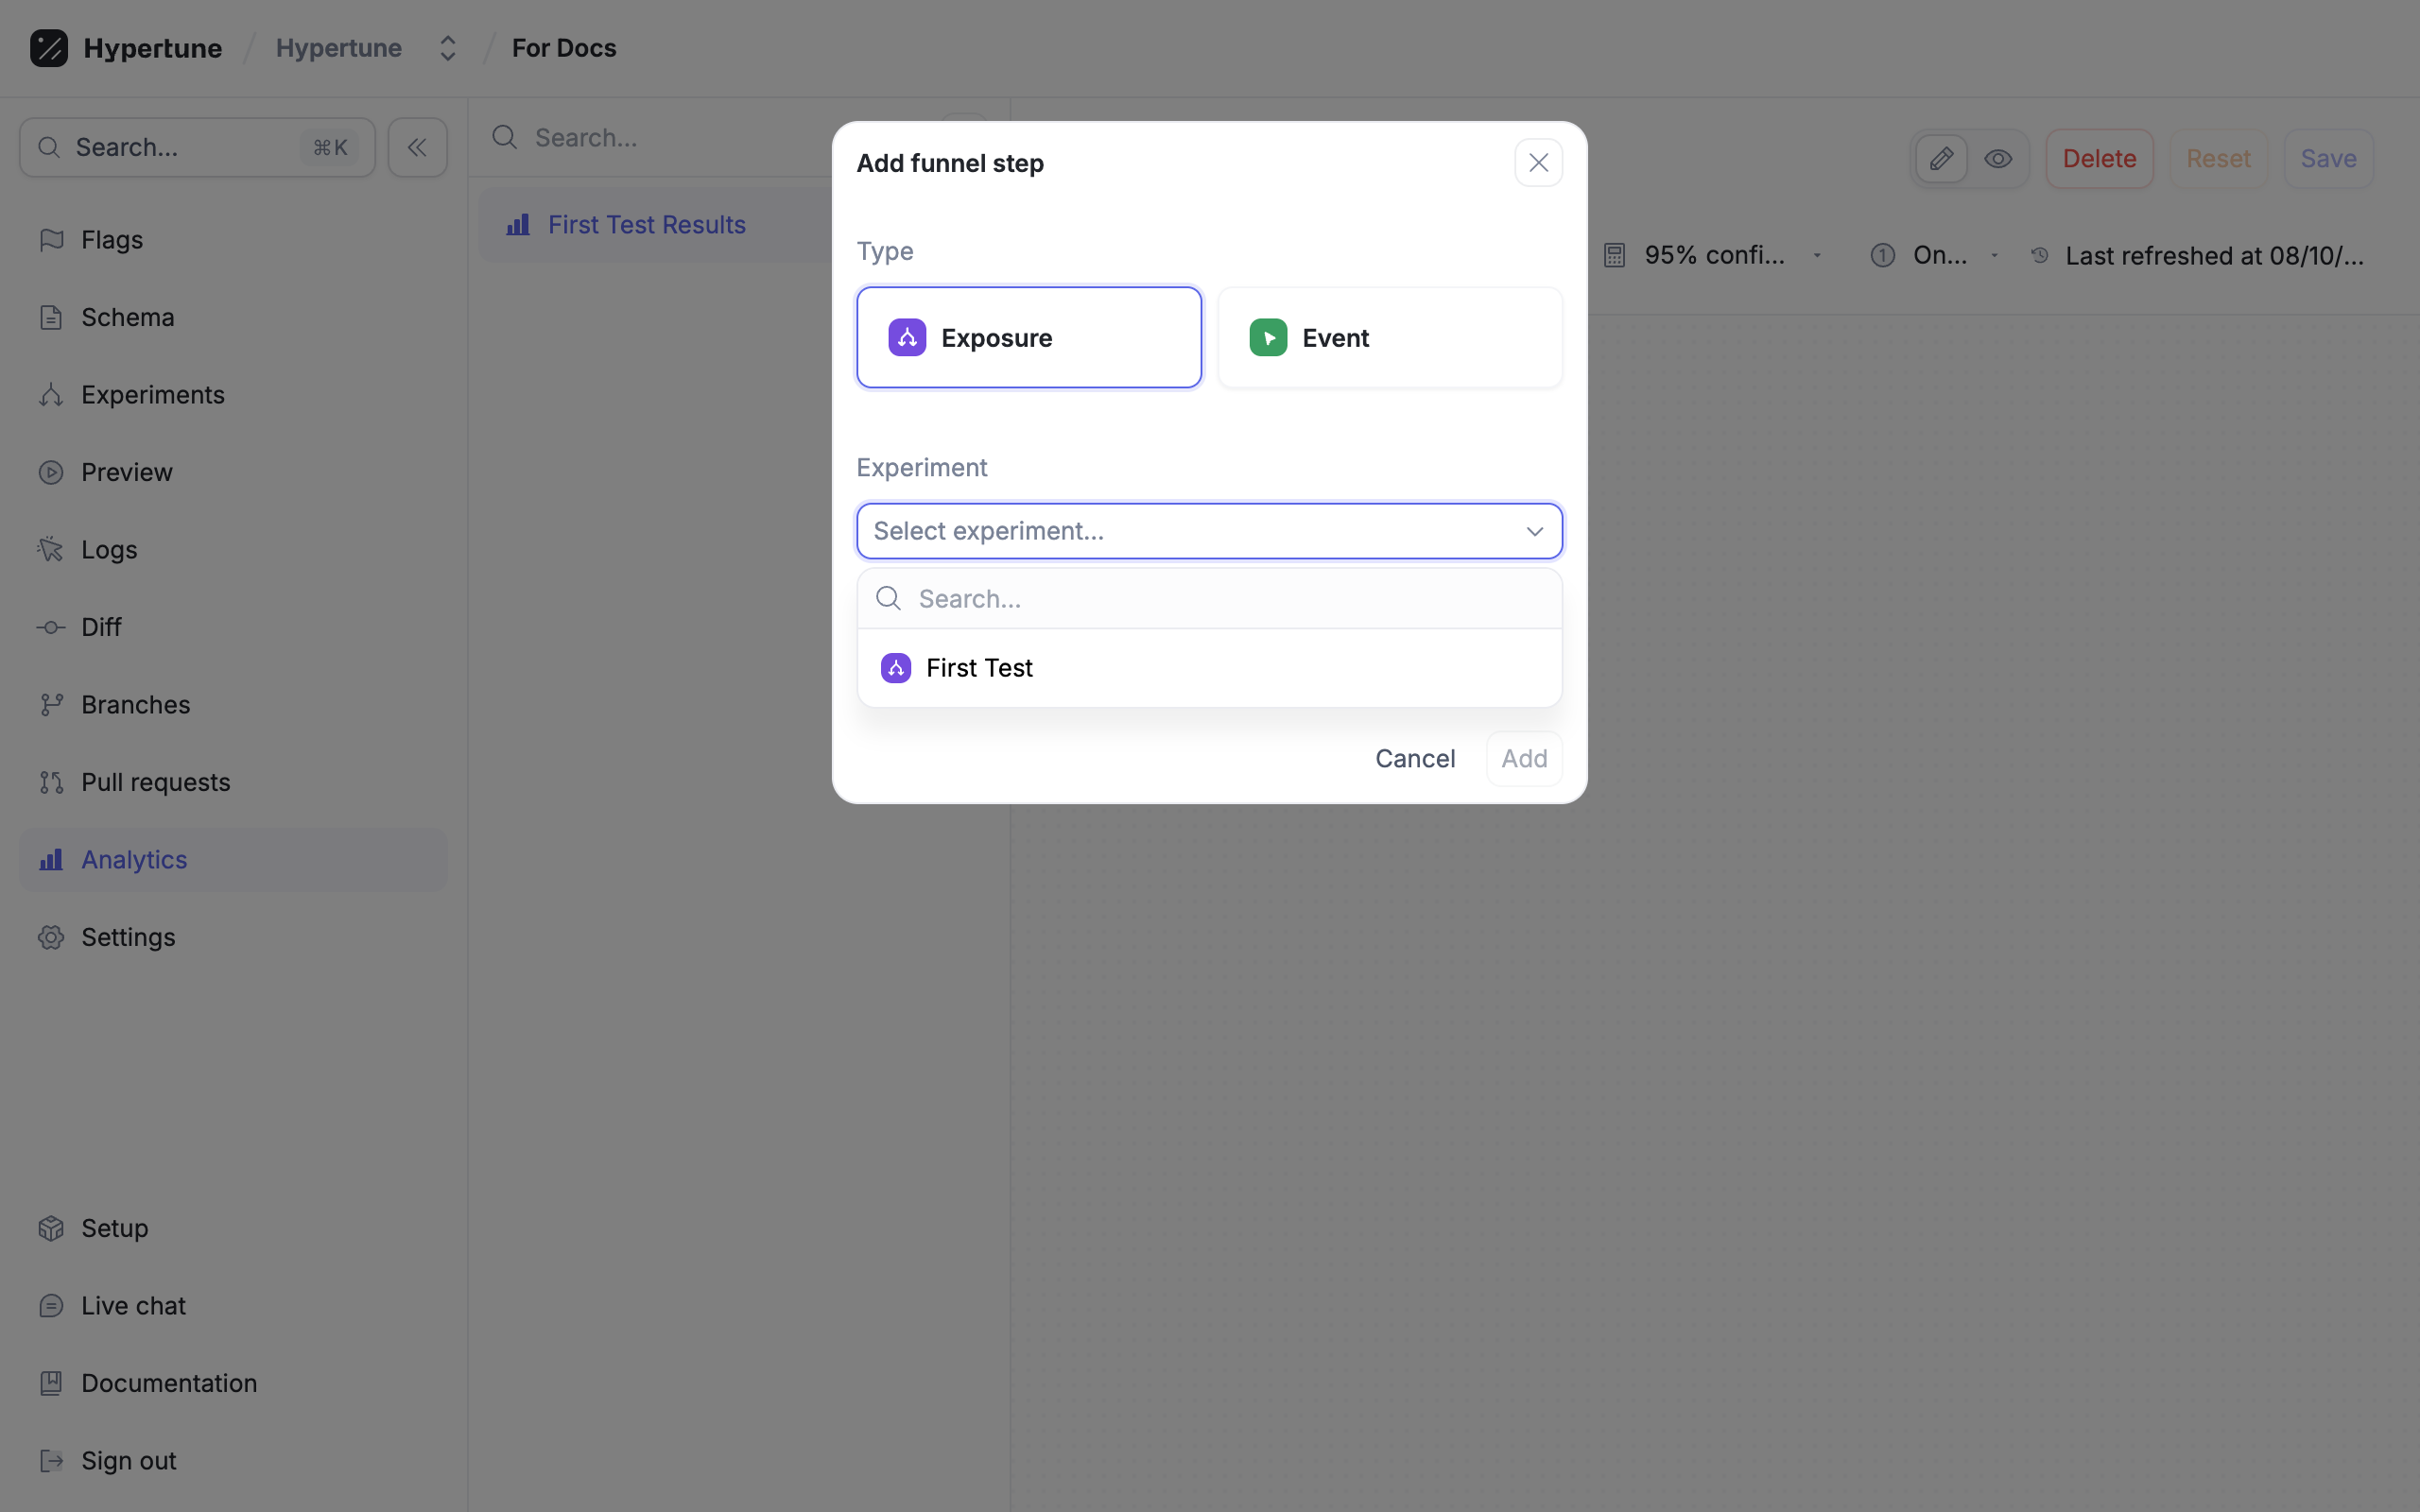Expand the 95% confidence dropdown
Image resolution: width=2420 pixels, height=1512 pixels.
tap(1714, 256)
